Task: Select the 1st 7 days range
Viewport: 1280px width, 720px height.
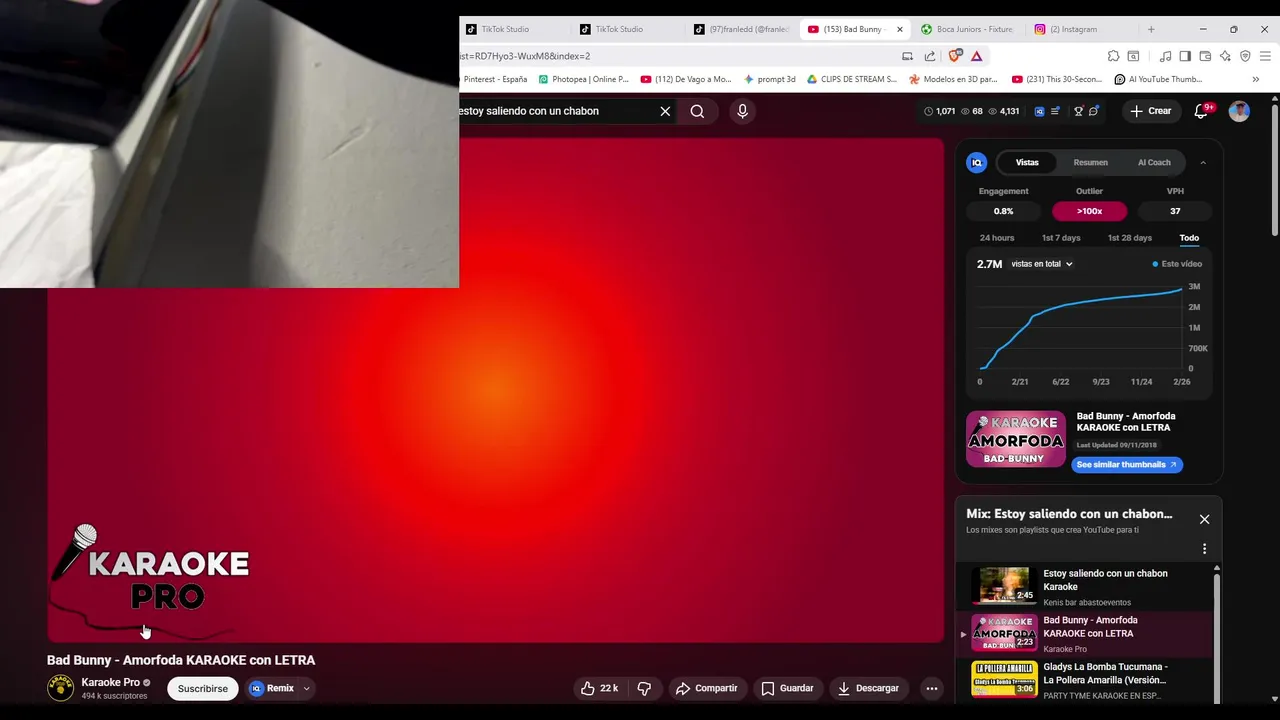Action: pyautogui.click(x=1061, y=238)
